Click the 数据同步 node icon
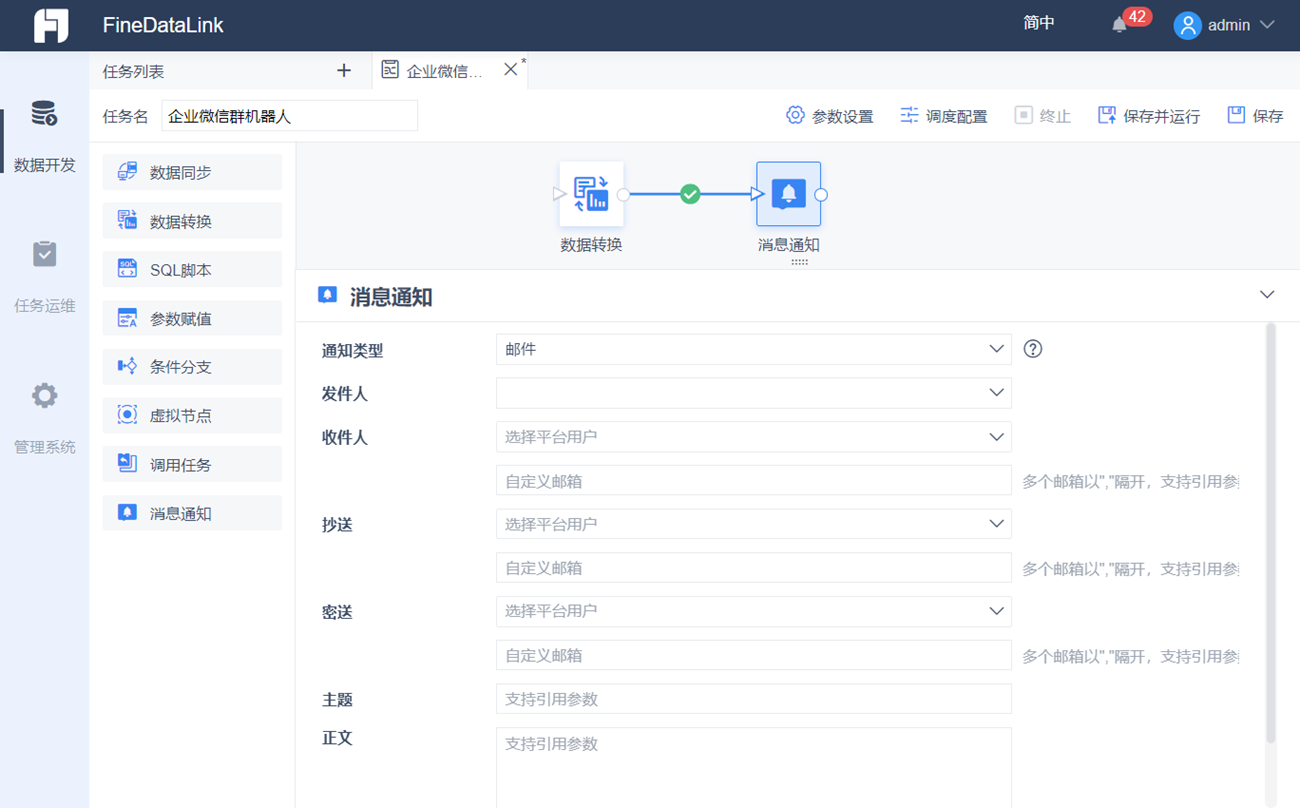1300x808 pixels. pos(127,172)
